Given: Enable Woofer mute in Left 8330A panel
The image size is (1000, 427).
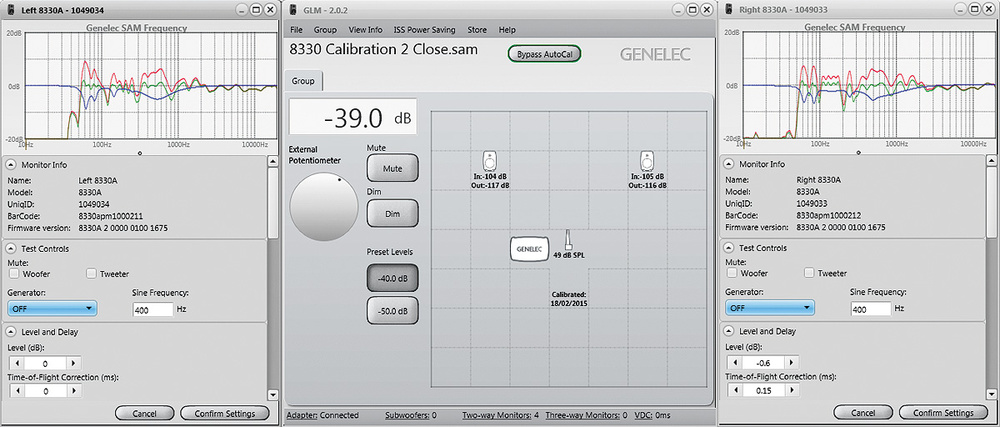Looking at the screenshot, I should [15, 273].
